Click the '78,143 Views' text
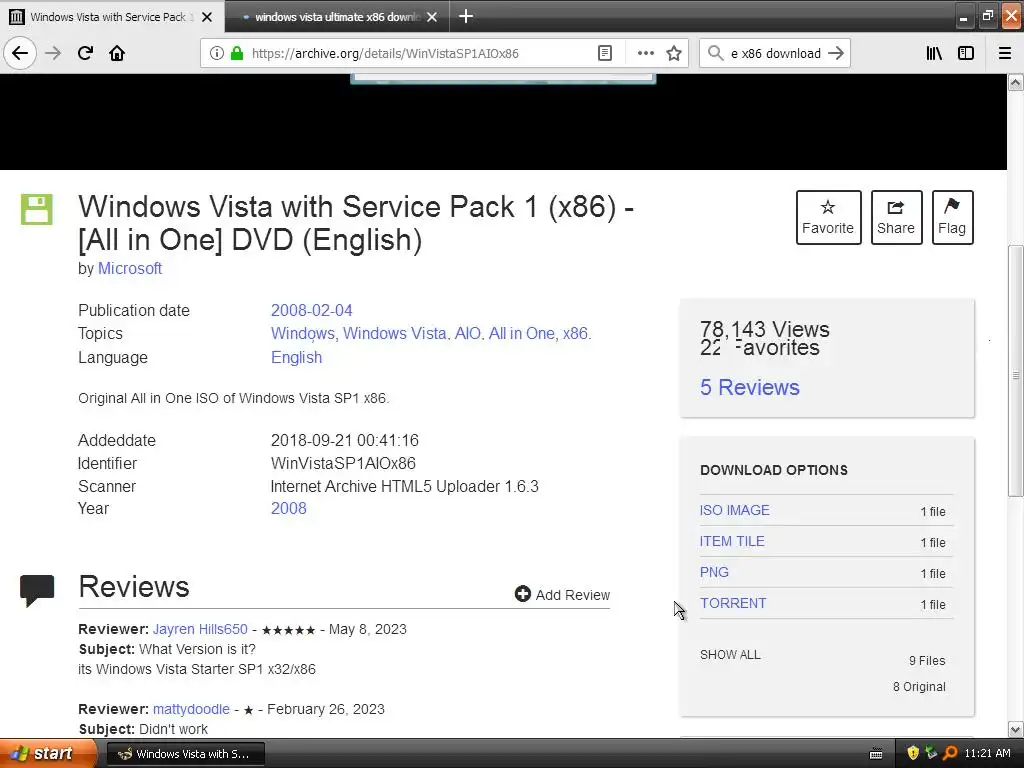The width and height of the screenshot is (1024, 768). coord(765,328)
